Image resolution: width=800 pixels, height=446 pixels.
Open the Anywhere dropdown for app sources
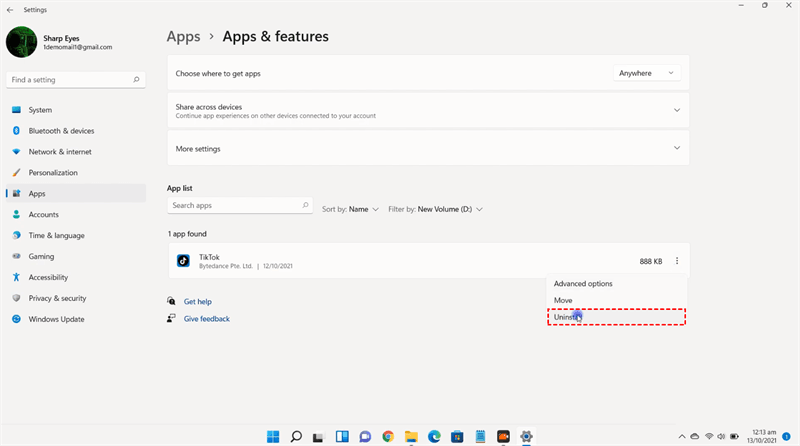pyautogui.click(x=646, y=73)
